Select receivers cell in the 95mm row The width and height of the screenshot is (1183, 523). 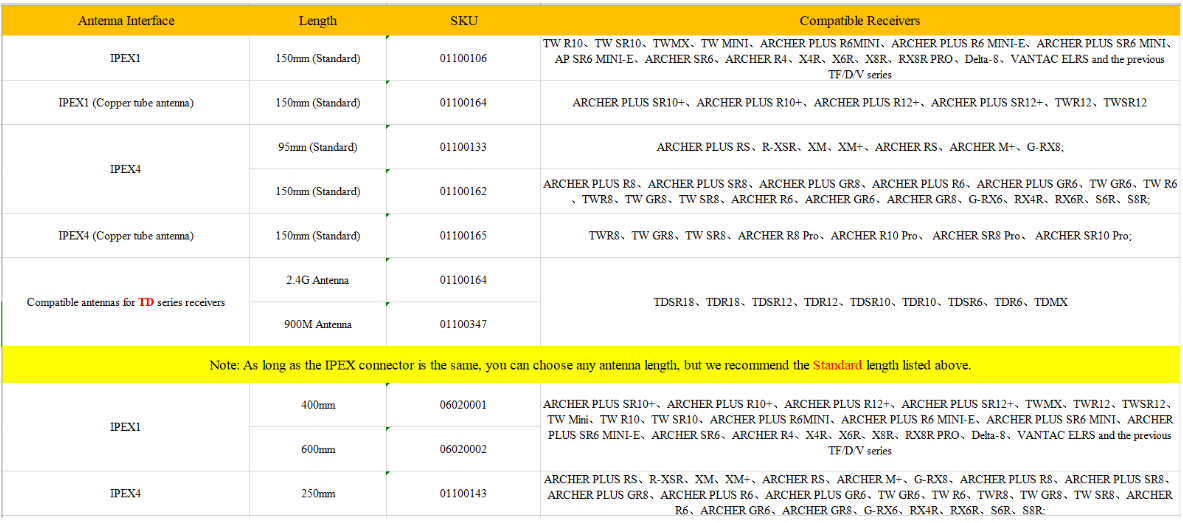click(x=862, y=146)
